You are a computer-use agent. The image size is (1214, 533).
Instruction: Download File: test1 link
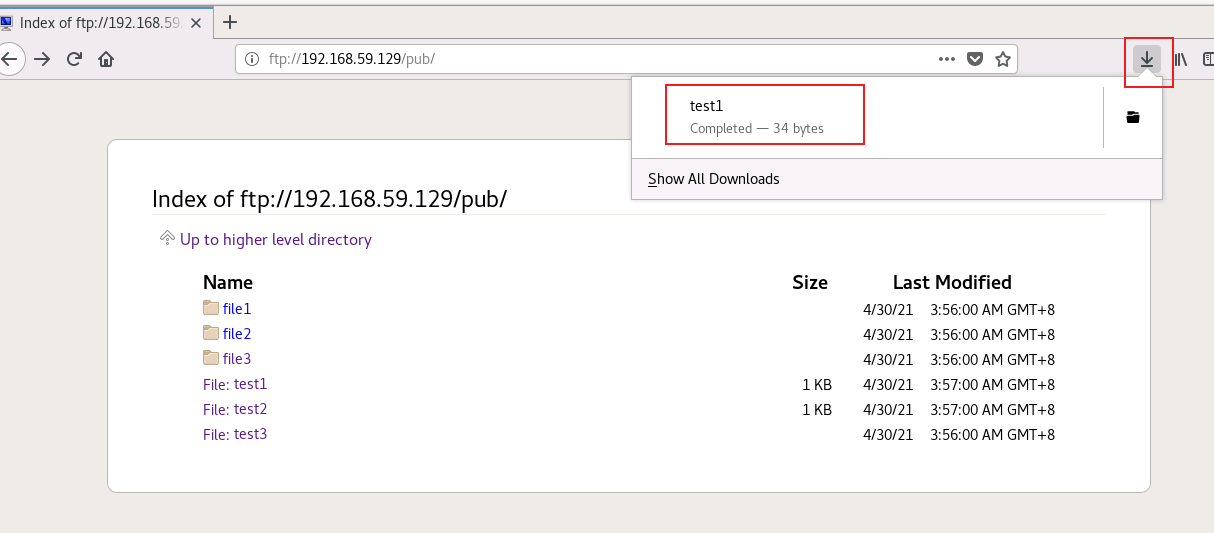pos(235,384)
